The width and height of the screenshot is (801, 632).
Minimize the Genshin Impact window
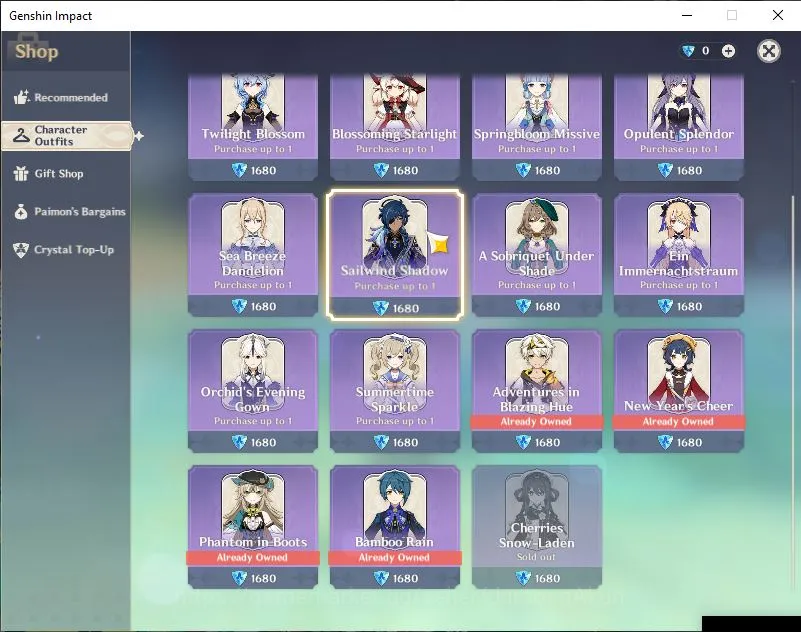coord(687,15)
